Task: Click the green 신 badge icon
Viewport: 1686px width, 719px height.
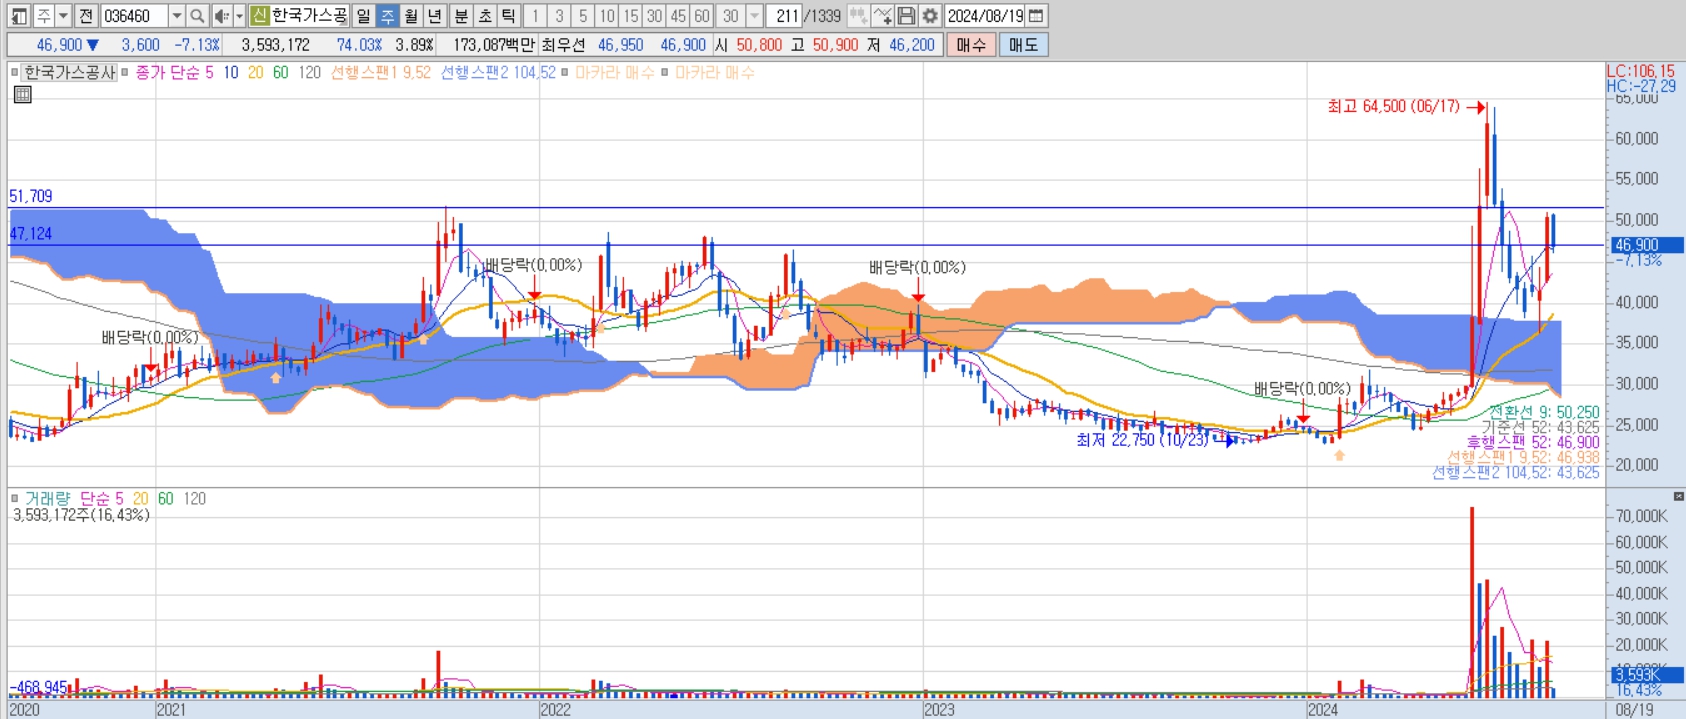Action: pos(259,16)
